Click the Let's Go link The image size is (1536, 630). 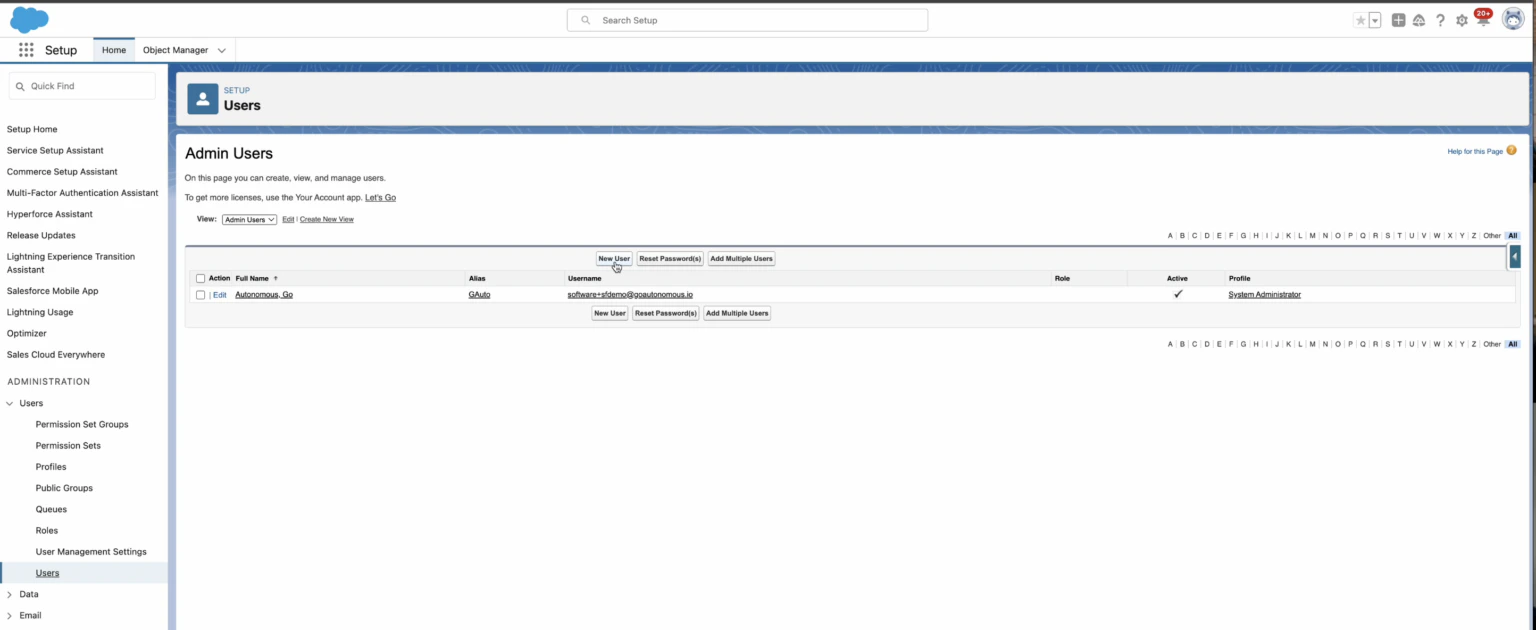tap(380, 197)
